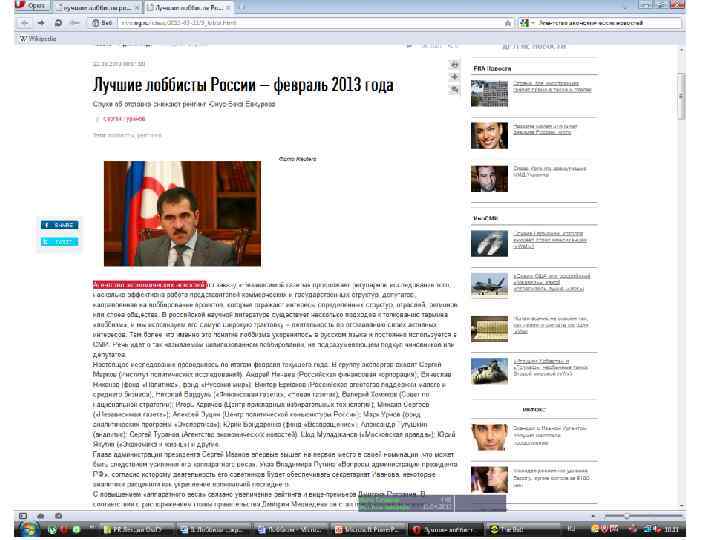Open a new tab with plus button
The width and height of the screenshot is (720, 540).
[241, 7]
